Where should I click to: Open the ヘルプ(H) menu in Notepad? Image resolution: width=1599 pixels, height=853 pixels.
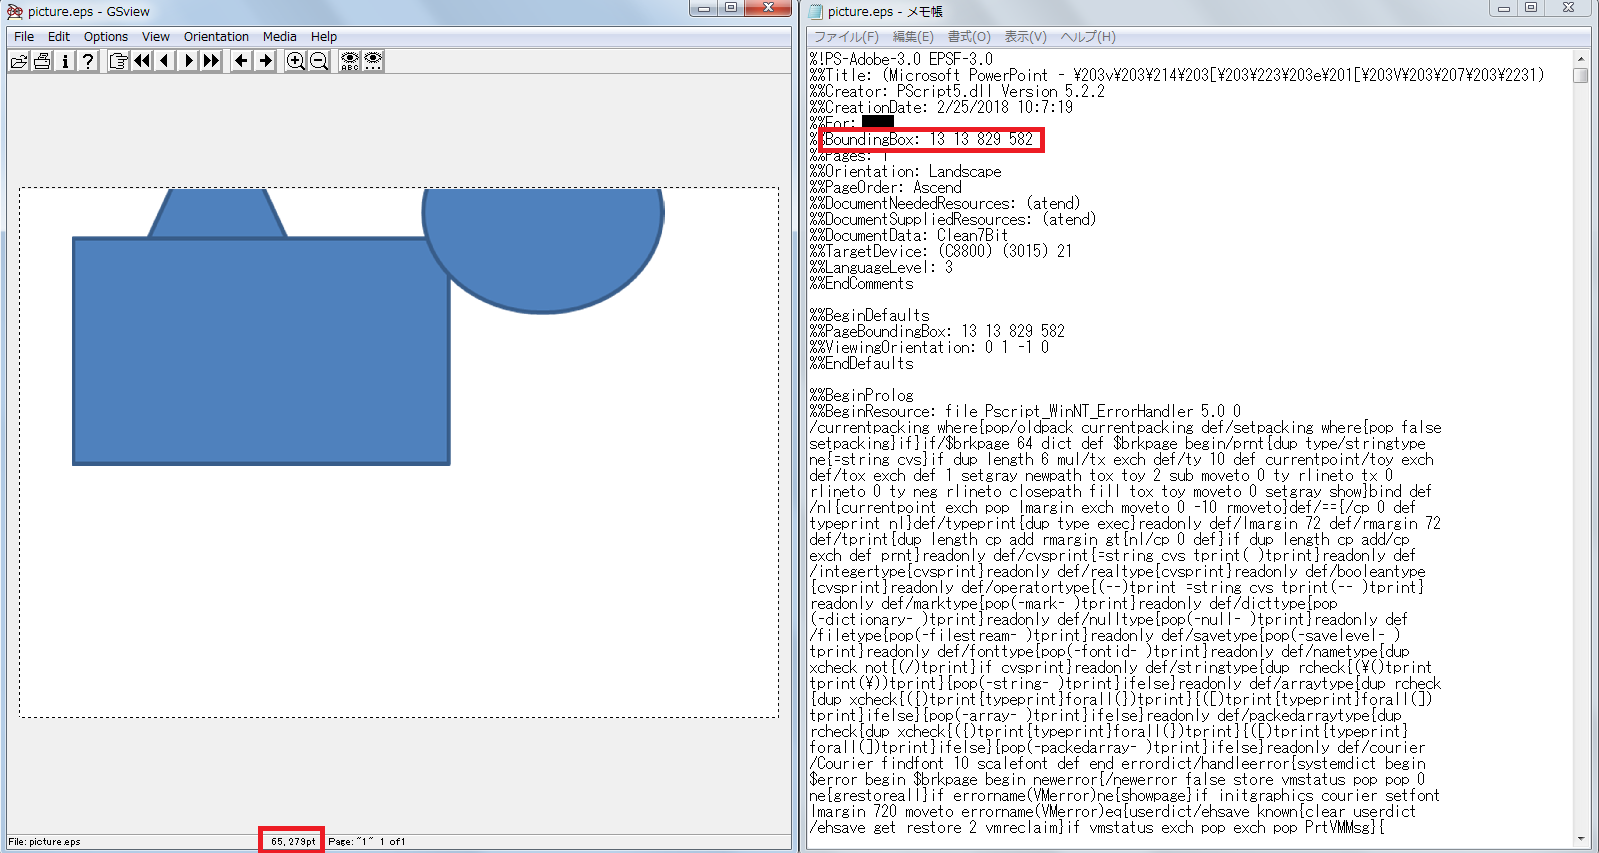click(1088, 36)
